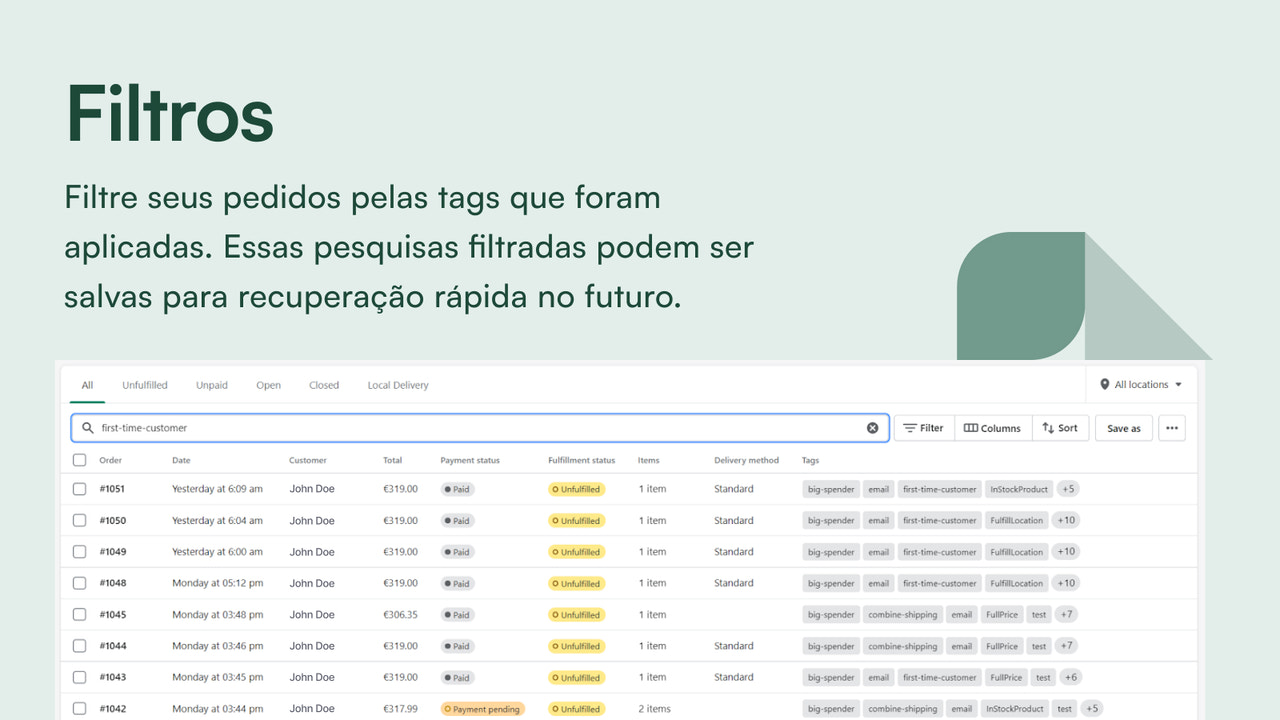Image resolution: width=1280 pixels, height=720 pixels.
Task: Click the 2 items cell on order #1042
Action: (654, 708)
